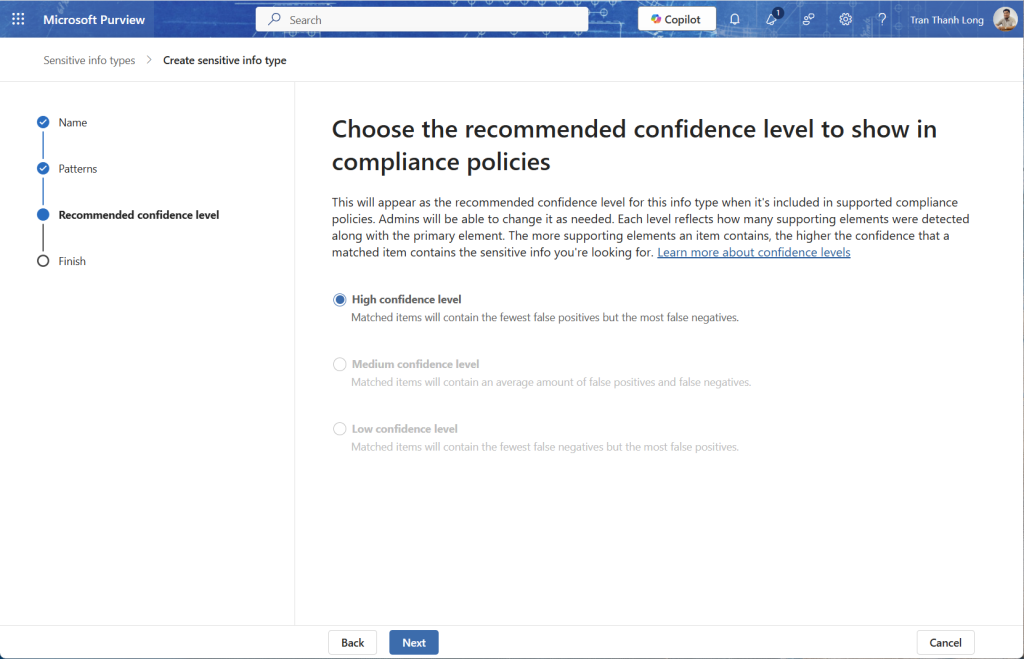
Task: Click the Next button
Action: click(413, 643)
